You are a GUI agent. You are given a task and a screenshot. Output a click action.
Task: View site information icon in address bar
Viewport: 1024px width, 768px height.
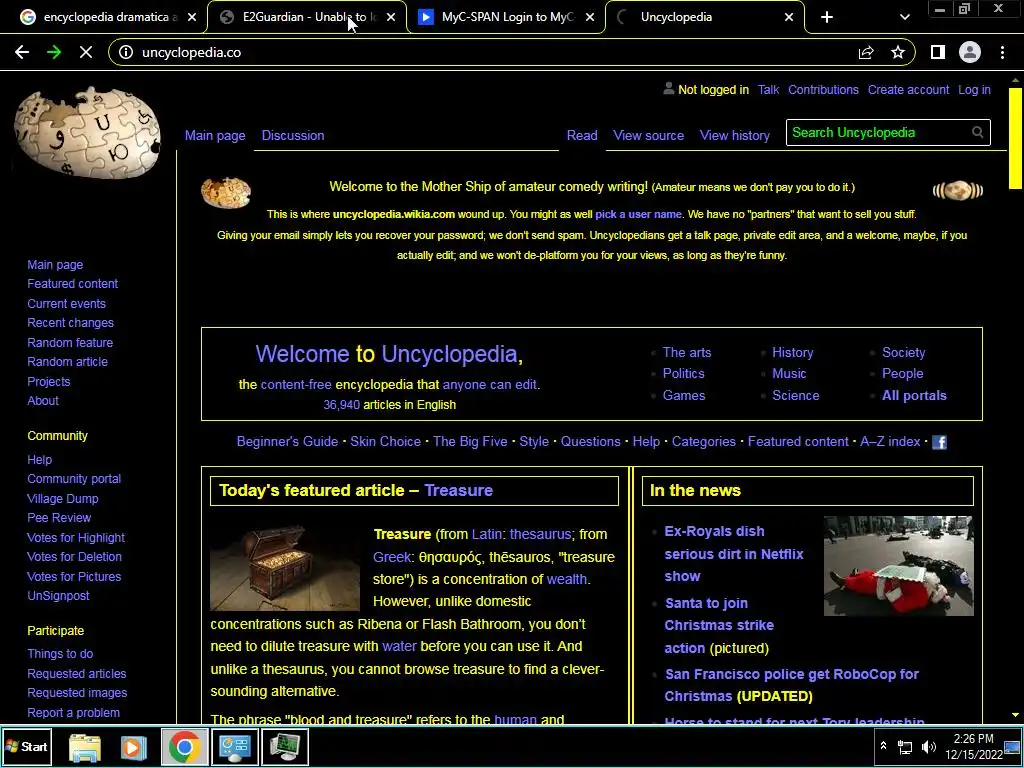pos(125,52)
